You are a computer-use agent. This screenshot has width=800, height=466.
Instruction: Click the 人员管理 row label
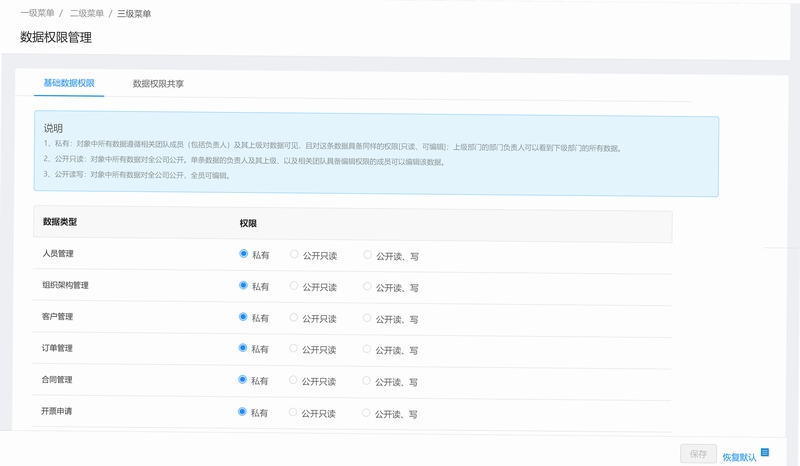click(x=58, y=253)
